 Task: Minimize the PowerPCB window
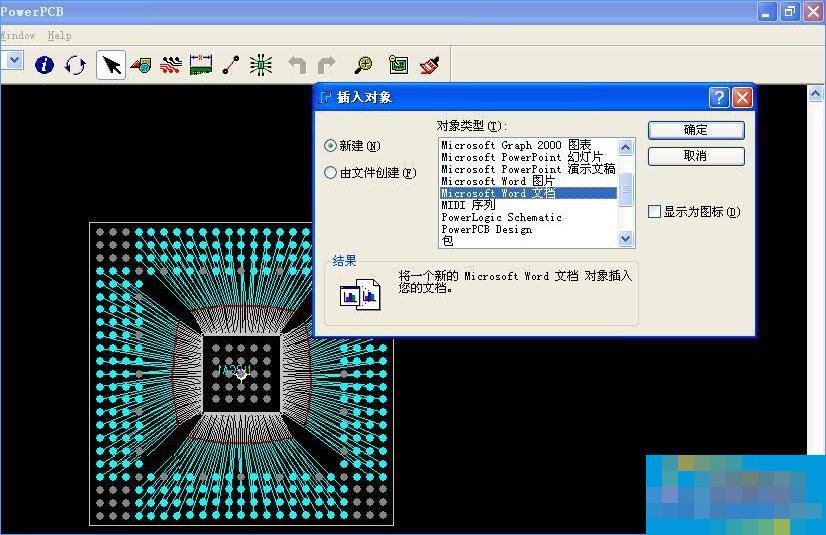pyautogui.click(x=766, y=12)
